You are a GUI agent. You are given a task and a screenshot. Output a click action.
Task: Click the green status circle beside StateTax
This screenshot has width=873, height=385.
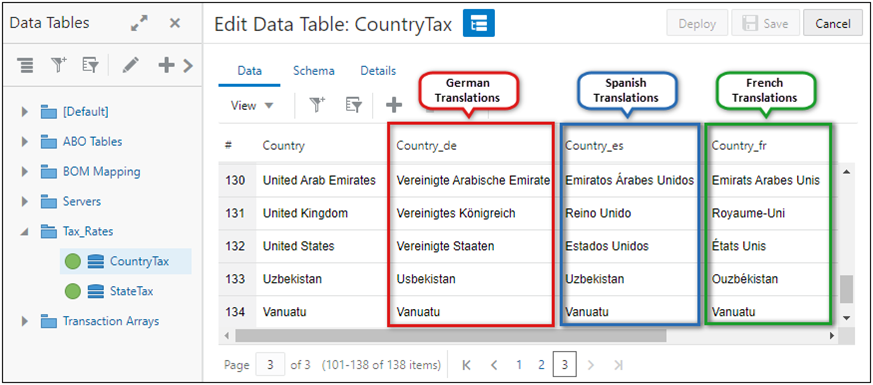[x=73, y=291]
